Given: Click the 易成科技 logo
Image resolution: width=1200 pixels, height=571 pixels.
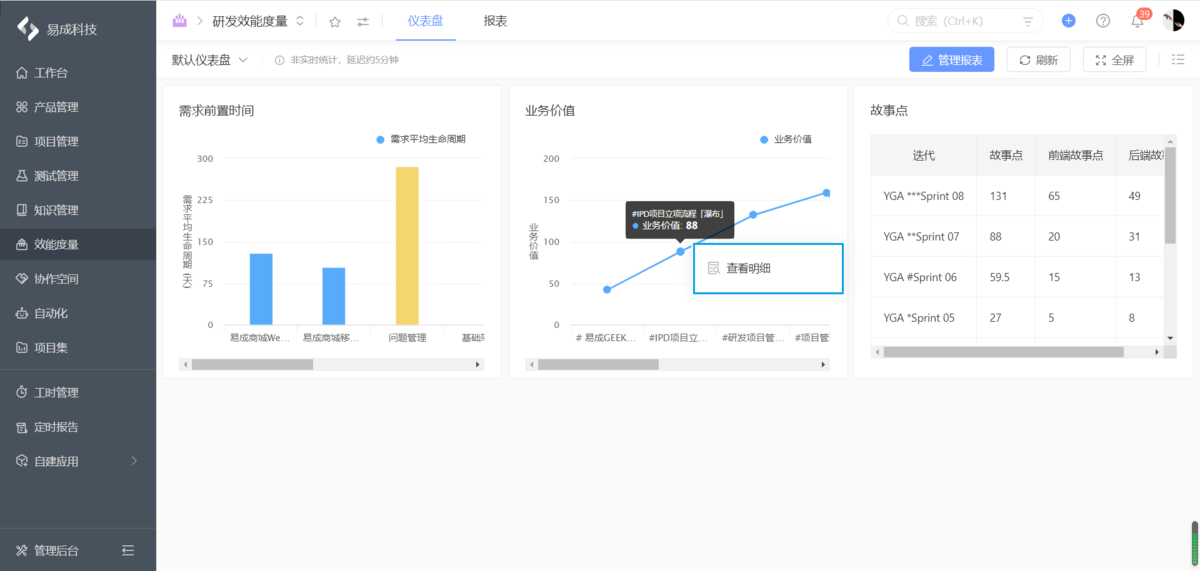Looking at the screenshot, I should (57, 28).
